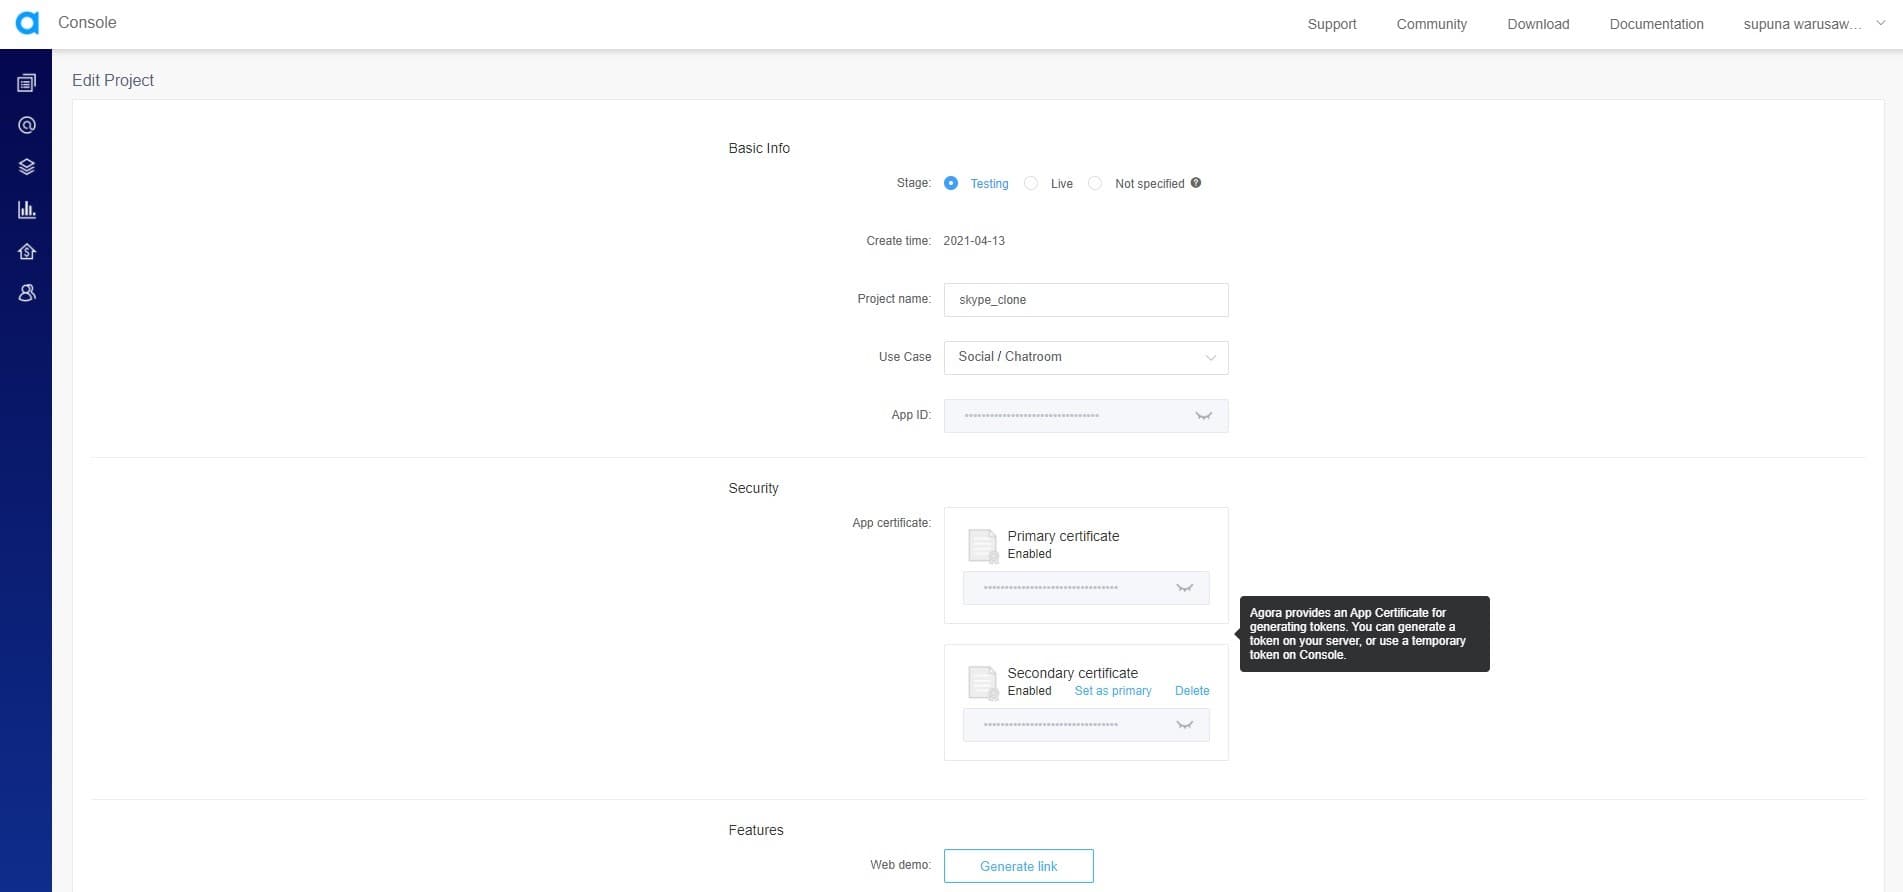Open the stacked layers sidebar icon
1903x892 pixels.
27,167
